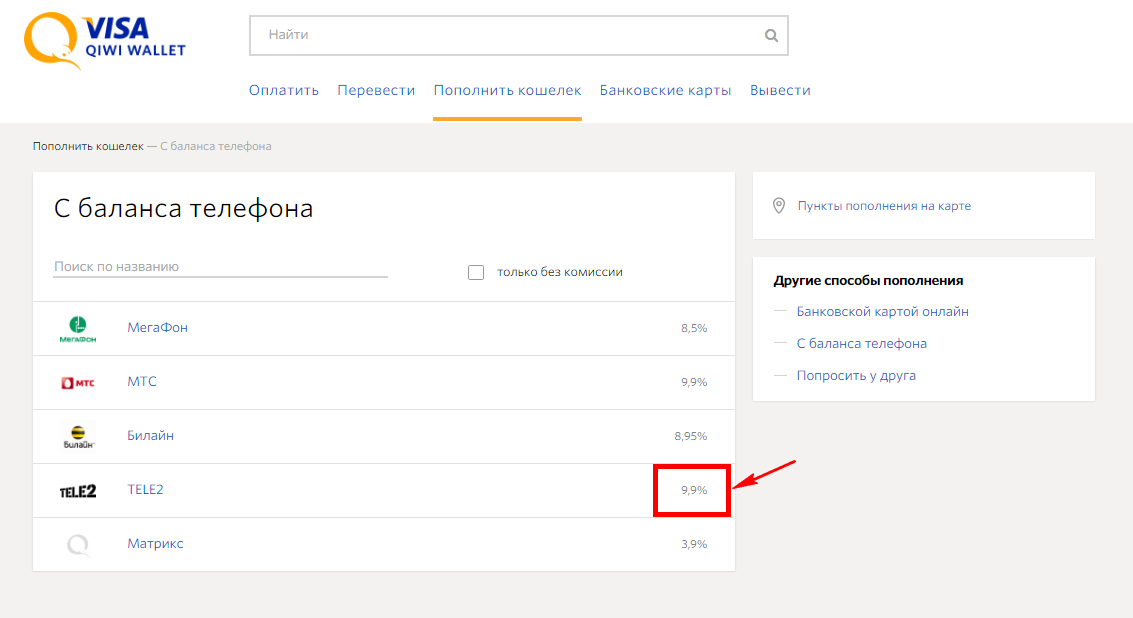
Task: Open the Visa QIWI Wallet logo homepage
Action: tap(105, 40)
